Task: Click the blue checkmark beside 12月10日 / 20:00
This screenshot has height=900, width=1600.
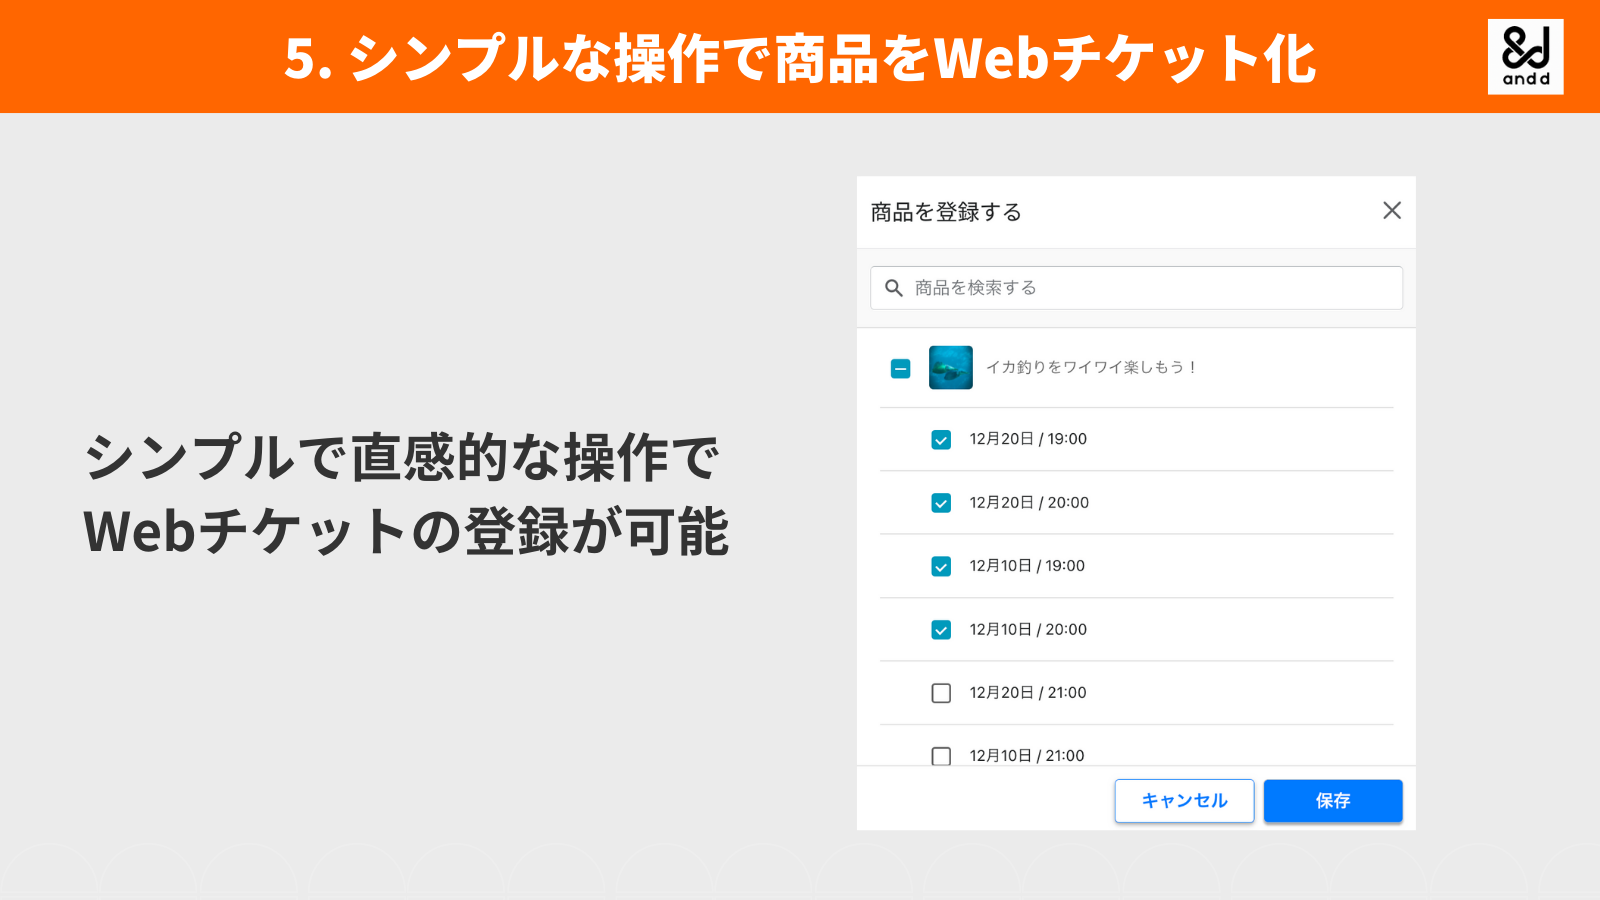Action: point(940,630)
